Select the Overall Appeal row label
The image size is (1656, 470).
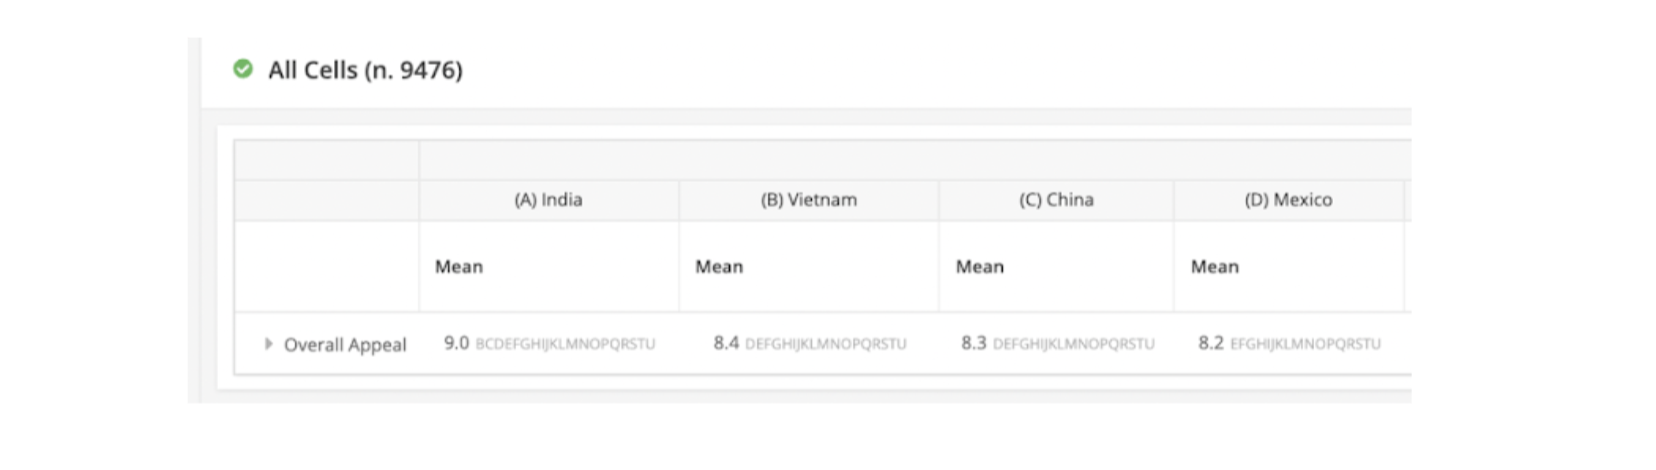tap(345, 345)
